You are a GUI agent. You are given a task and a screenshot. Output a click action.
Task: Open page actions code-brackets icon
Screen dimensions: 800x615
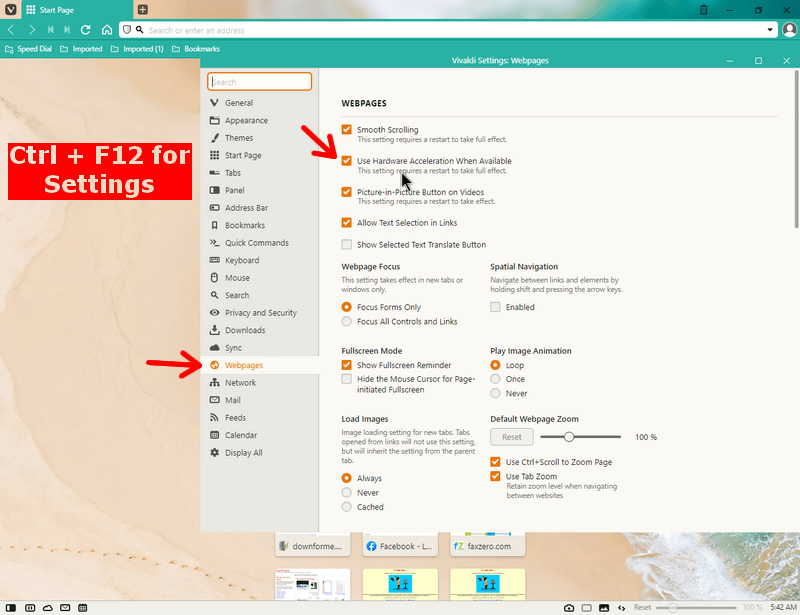point(621,608)
